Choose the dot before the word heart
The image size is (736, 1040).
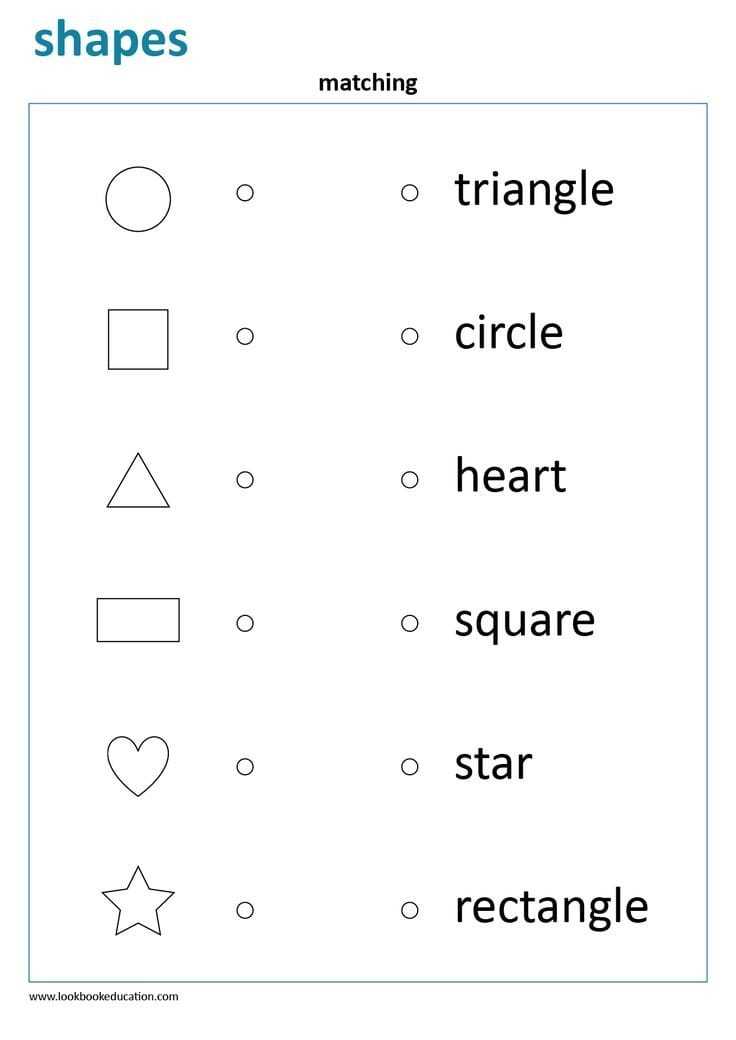[x=410, y=480]
